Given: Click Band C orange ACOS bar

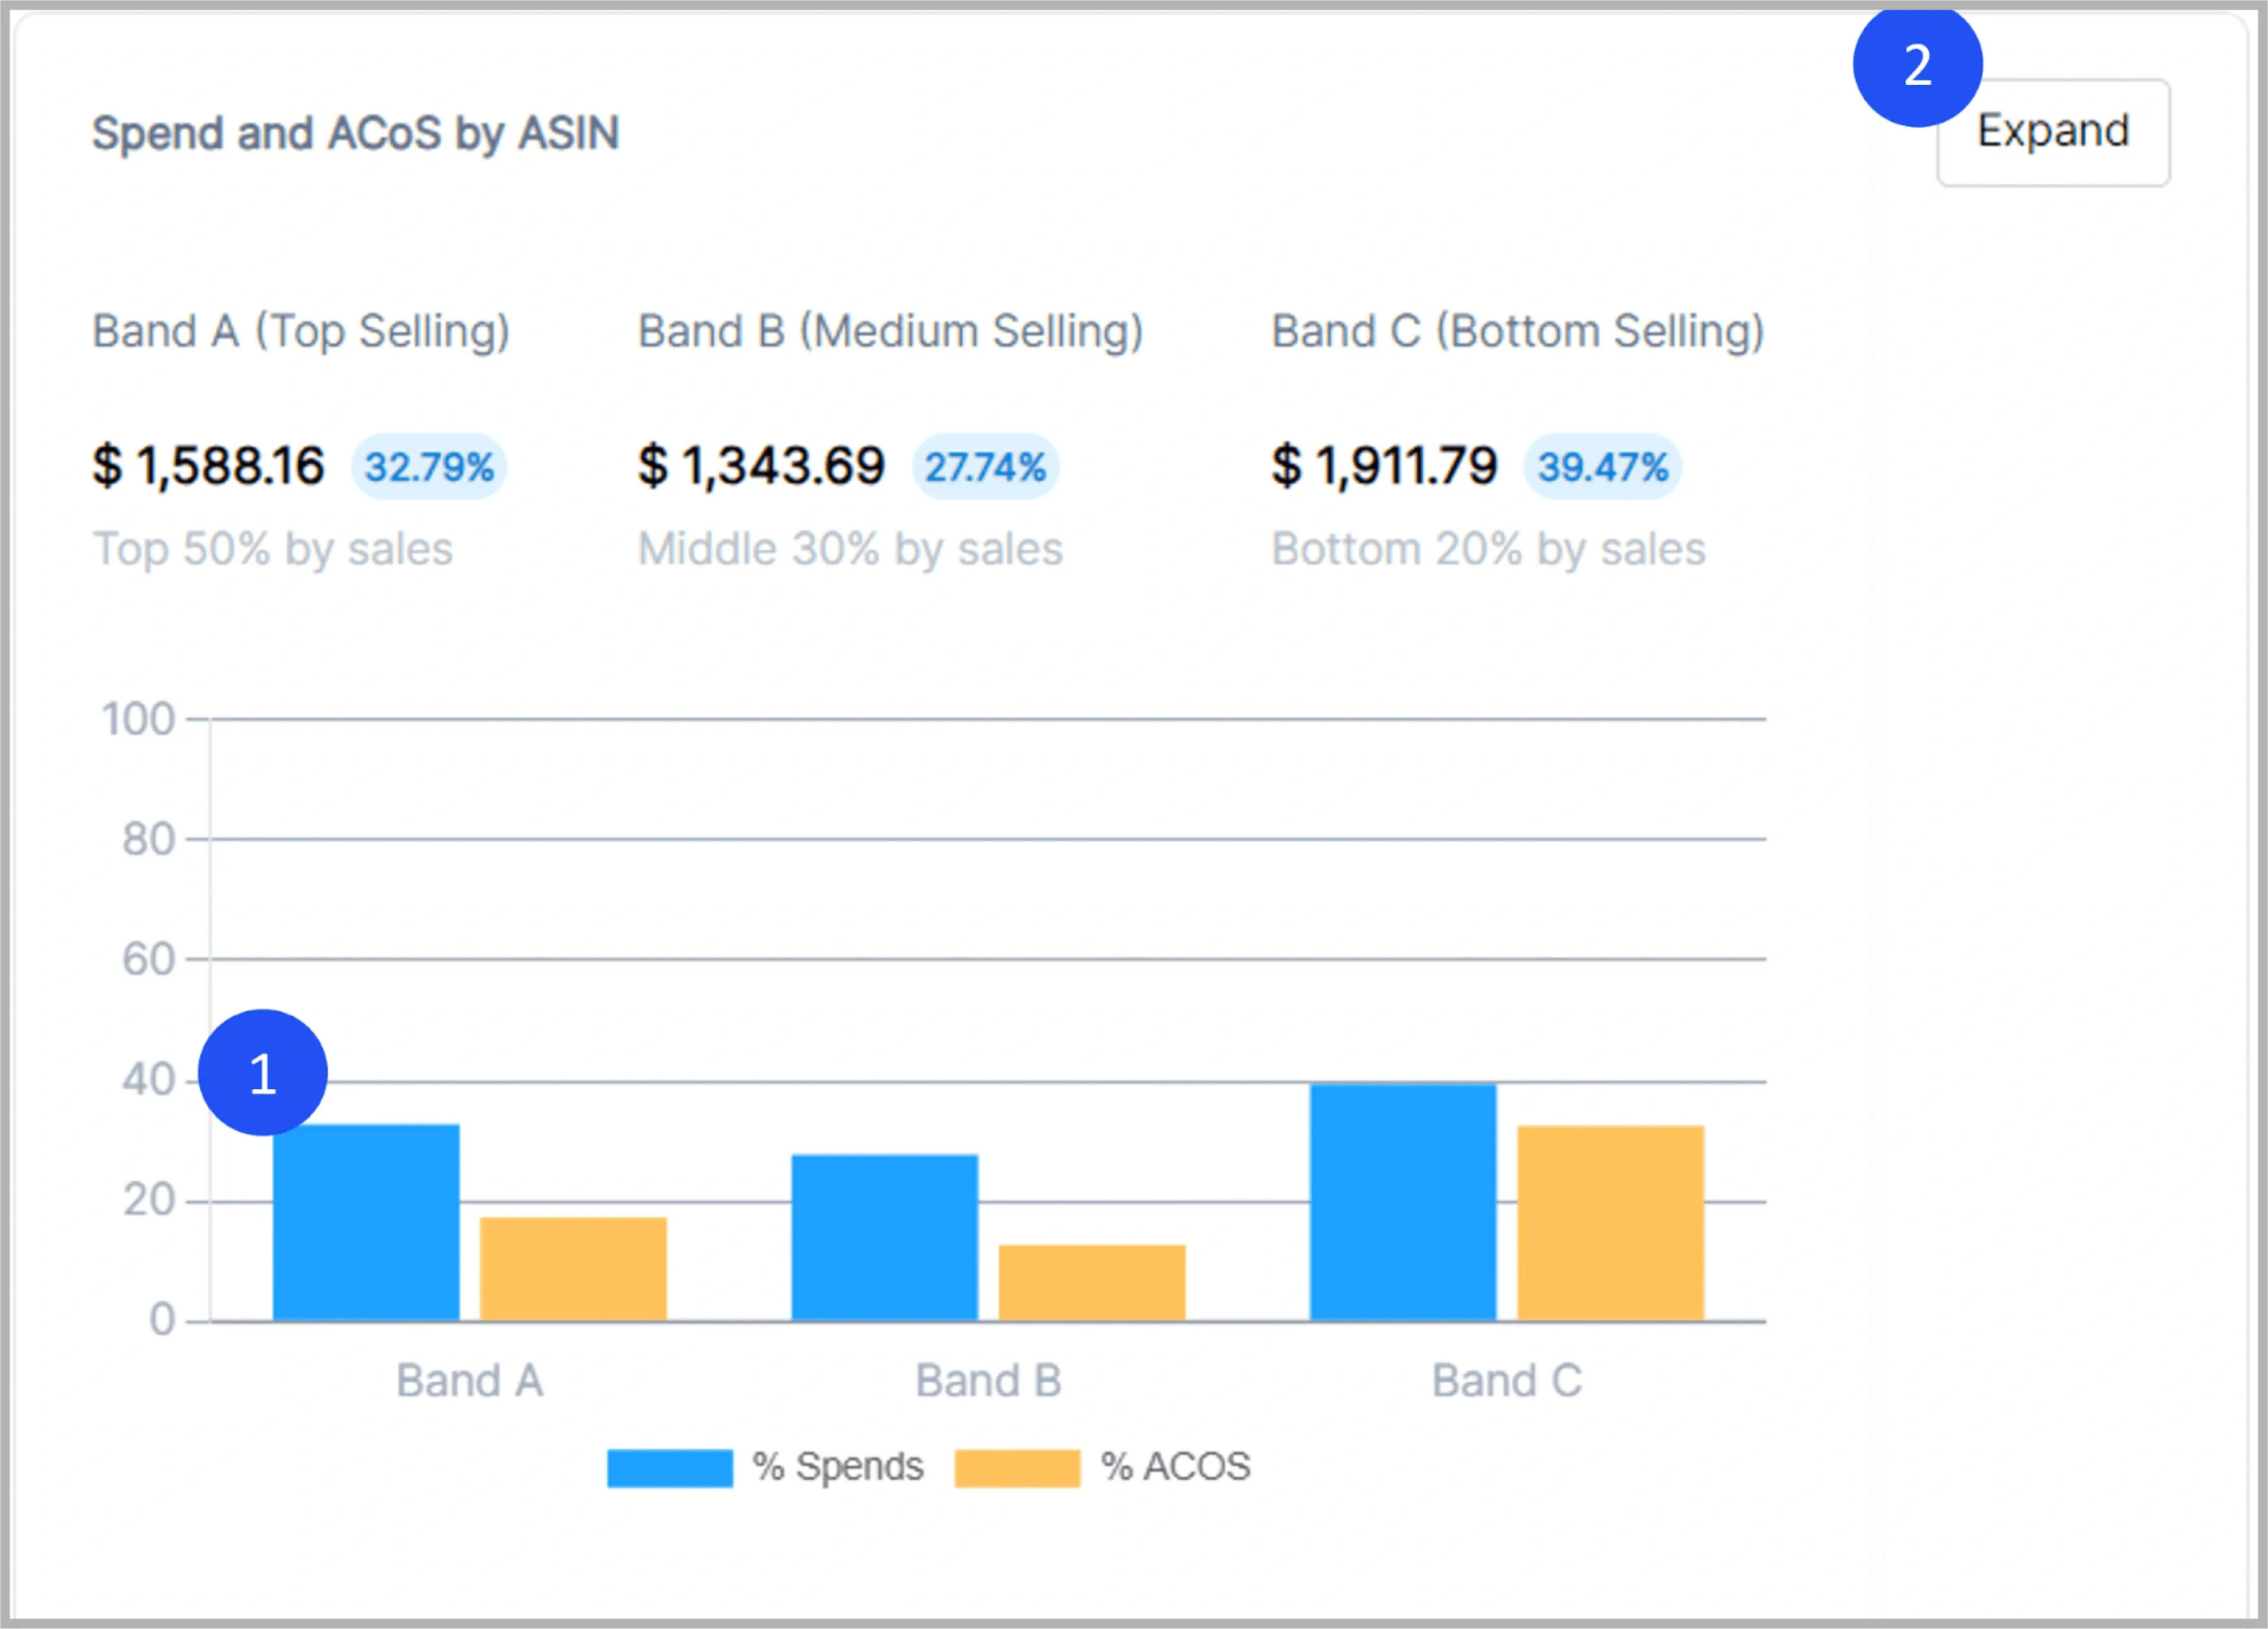Looking at the screenshot, I should [x=1610, y=1223].
